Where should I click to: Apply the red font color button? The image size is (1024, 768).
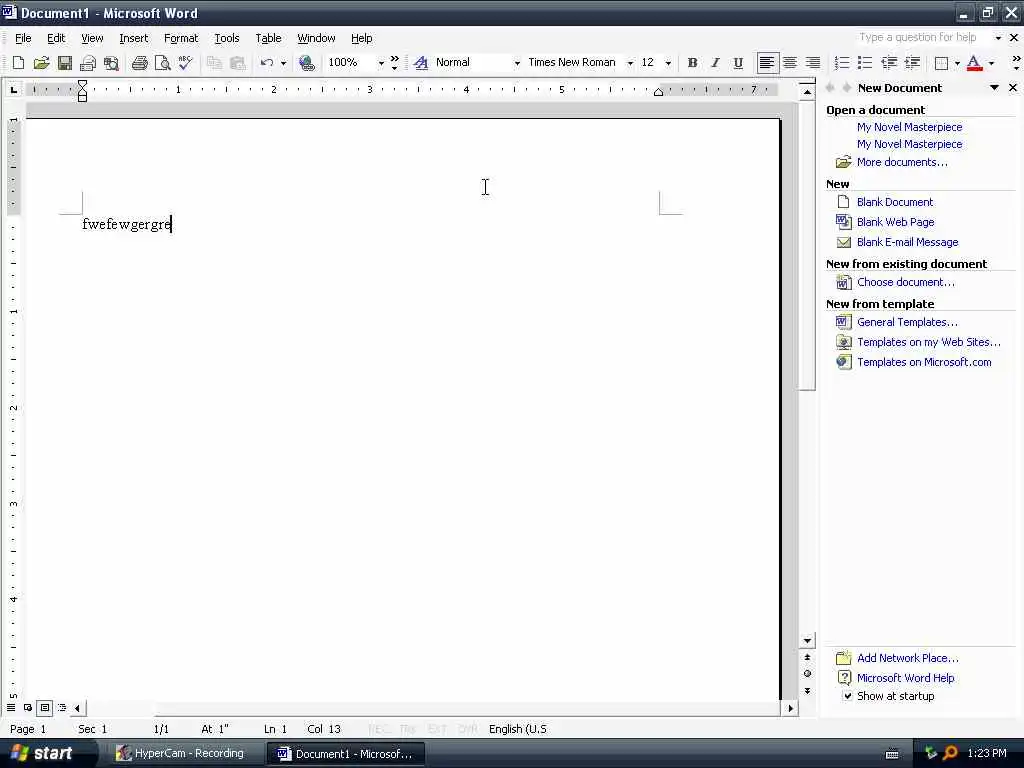[974, 63]
